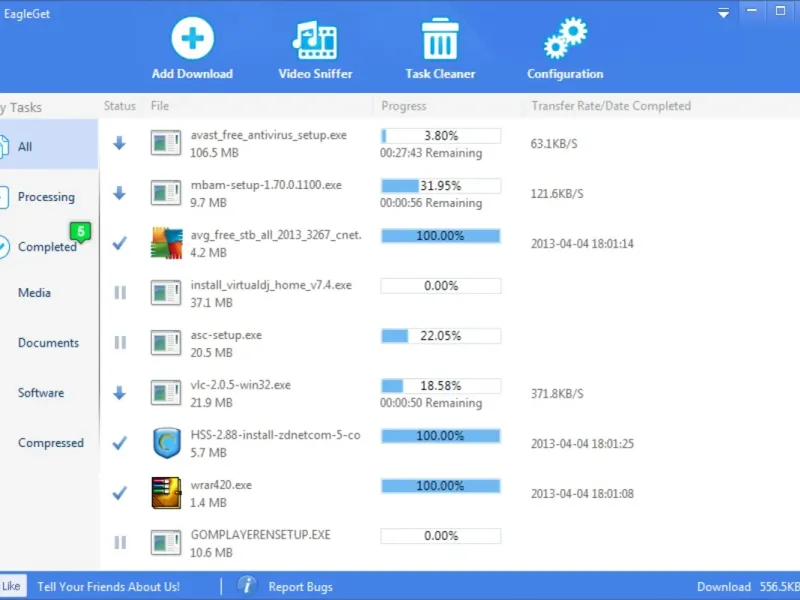Click the file icon of asc-setup.exe
This screenshot has width=800, height=600.
click(166, 343)
